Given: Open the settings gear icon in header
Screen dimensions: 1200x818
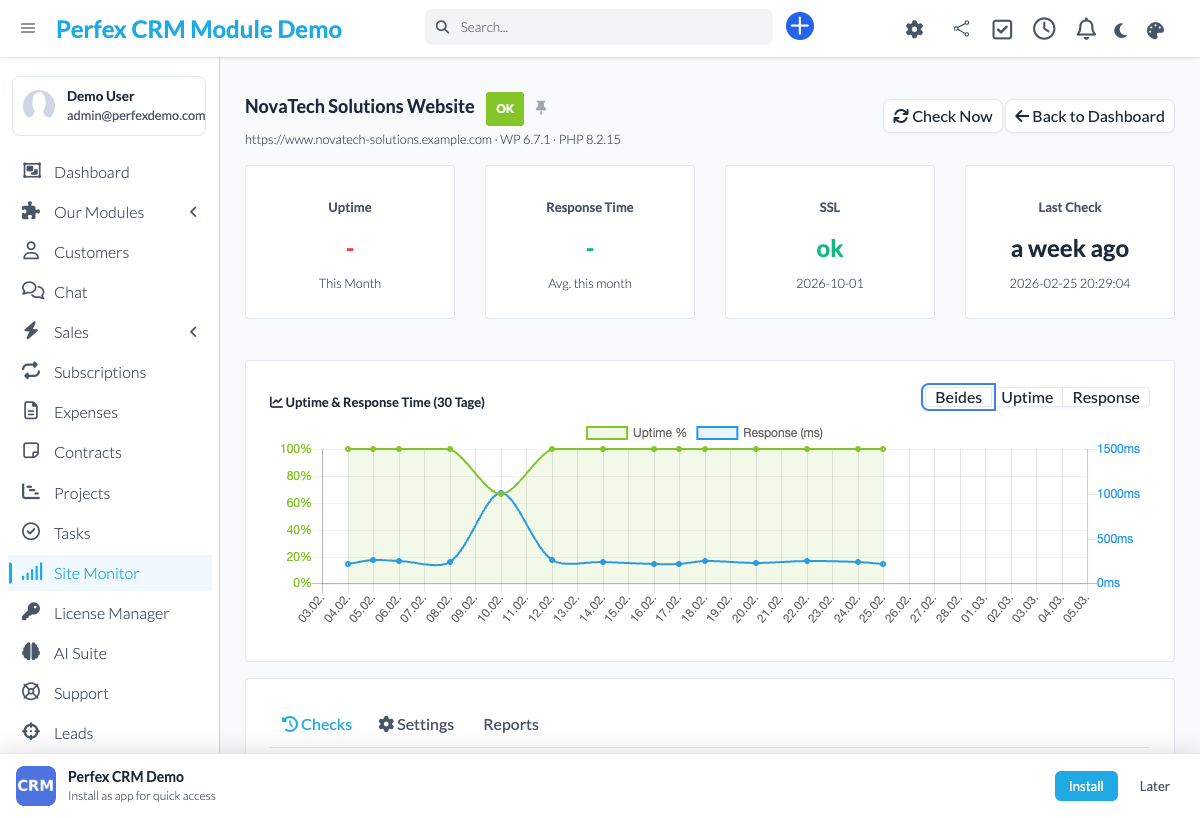Looking at the screenshot, I should pos(914,29).
